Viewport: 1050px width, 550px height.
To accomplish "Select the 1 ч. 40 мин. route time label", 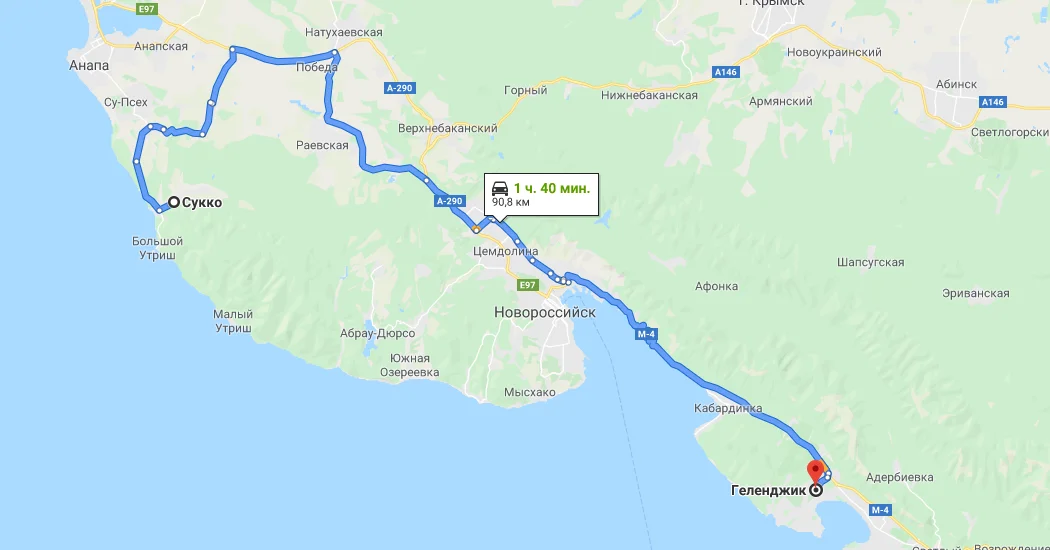I will [x=552, y=188].
